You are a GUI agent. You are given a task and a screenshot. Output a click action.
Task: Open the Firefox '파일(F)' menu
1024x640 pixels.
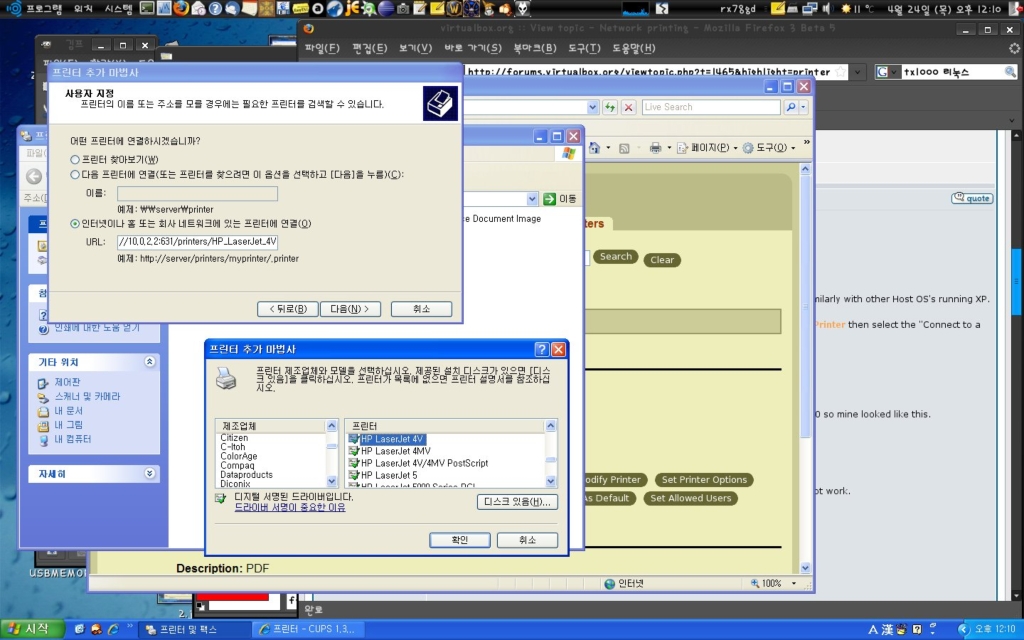click(x=322, y=48)
